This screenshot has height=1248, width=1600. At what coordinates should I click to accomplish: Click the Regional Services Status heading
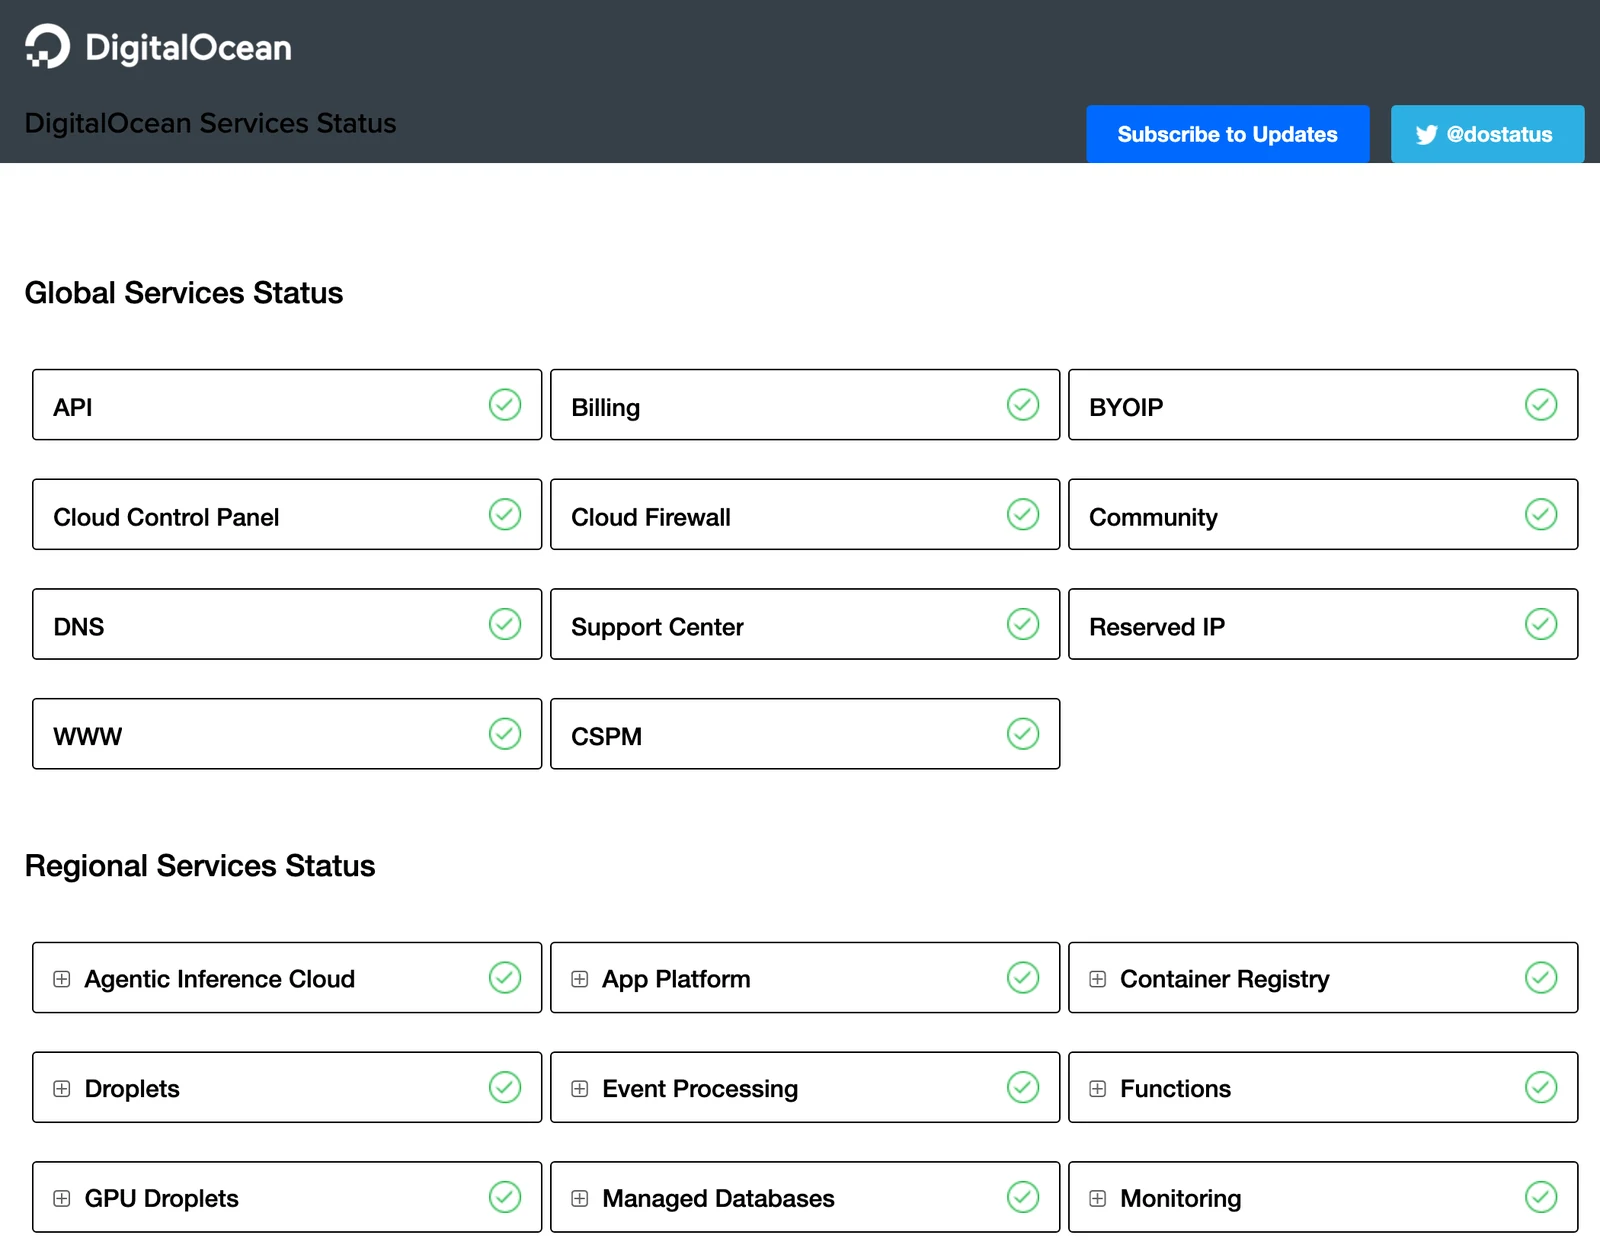coord(200,866)
